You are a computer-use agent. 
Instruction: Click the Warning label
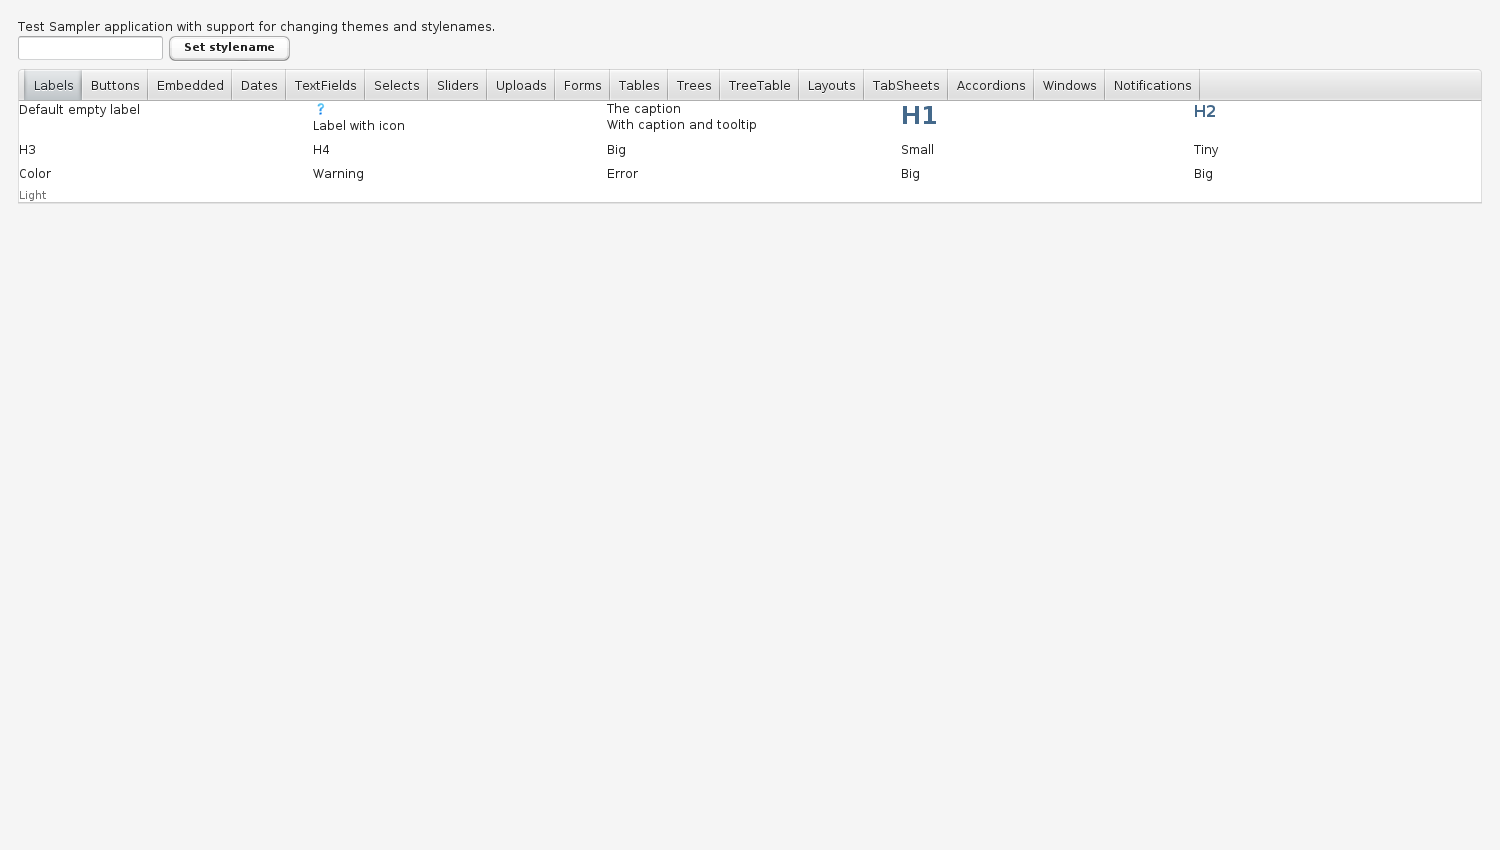(x=338, y=174)
